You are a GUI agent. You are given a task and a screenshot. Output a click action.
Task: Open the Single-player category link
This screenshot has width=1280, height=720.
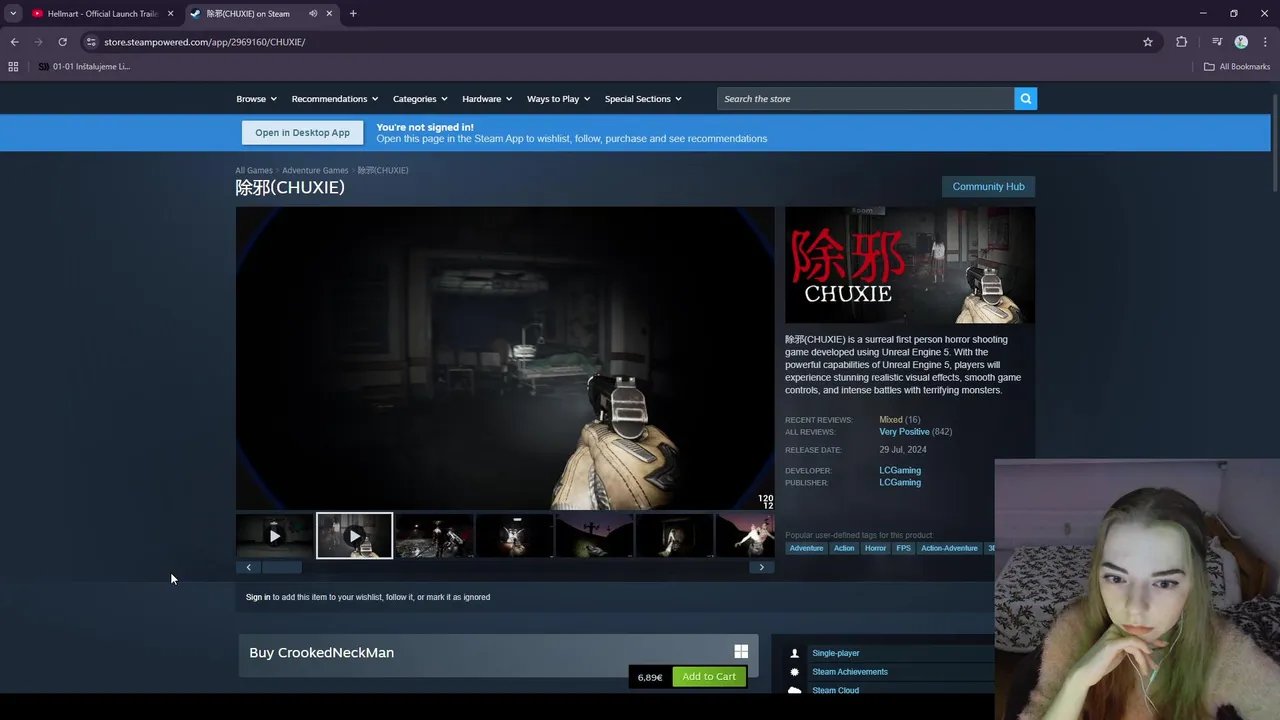(835, 653)
